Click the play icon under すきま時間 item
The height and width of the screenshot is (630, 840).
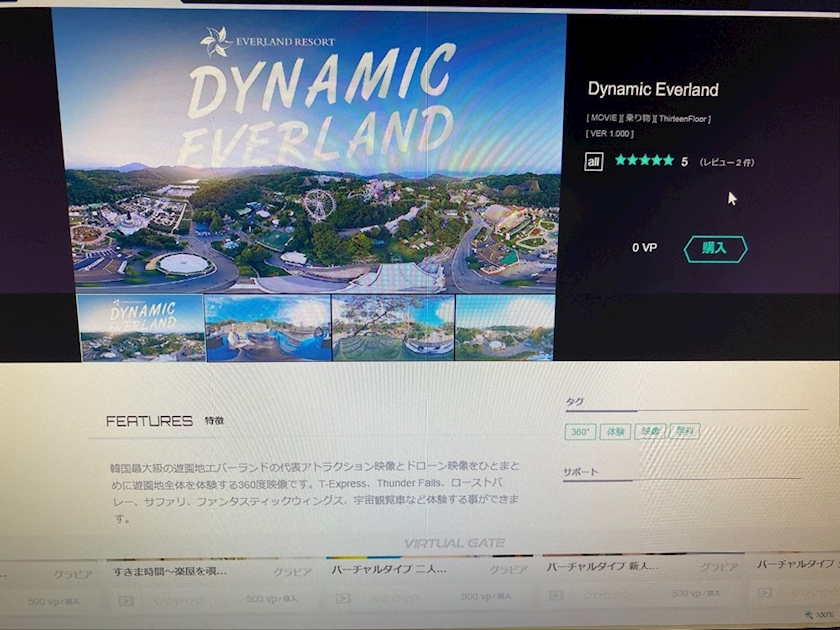click(x=126, y=601)
